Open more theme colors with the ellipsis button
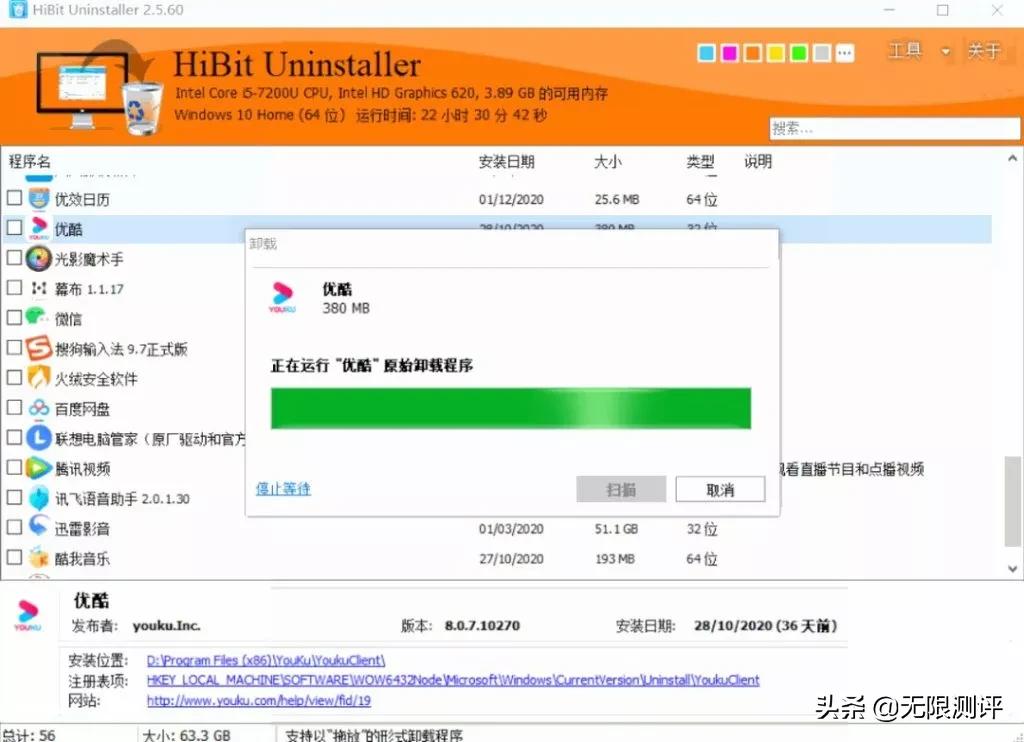The height and width of the screenshot is (742, 1024). coord(844,53)
